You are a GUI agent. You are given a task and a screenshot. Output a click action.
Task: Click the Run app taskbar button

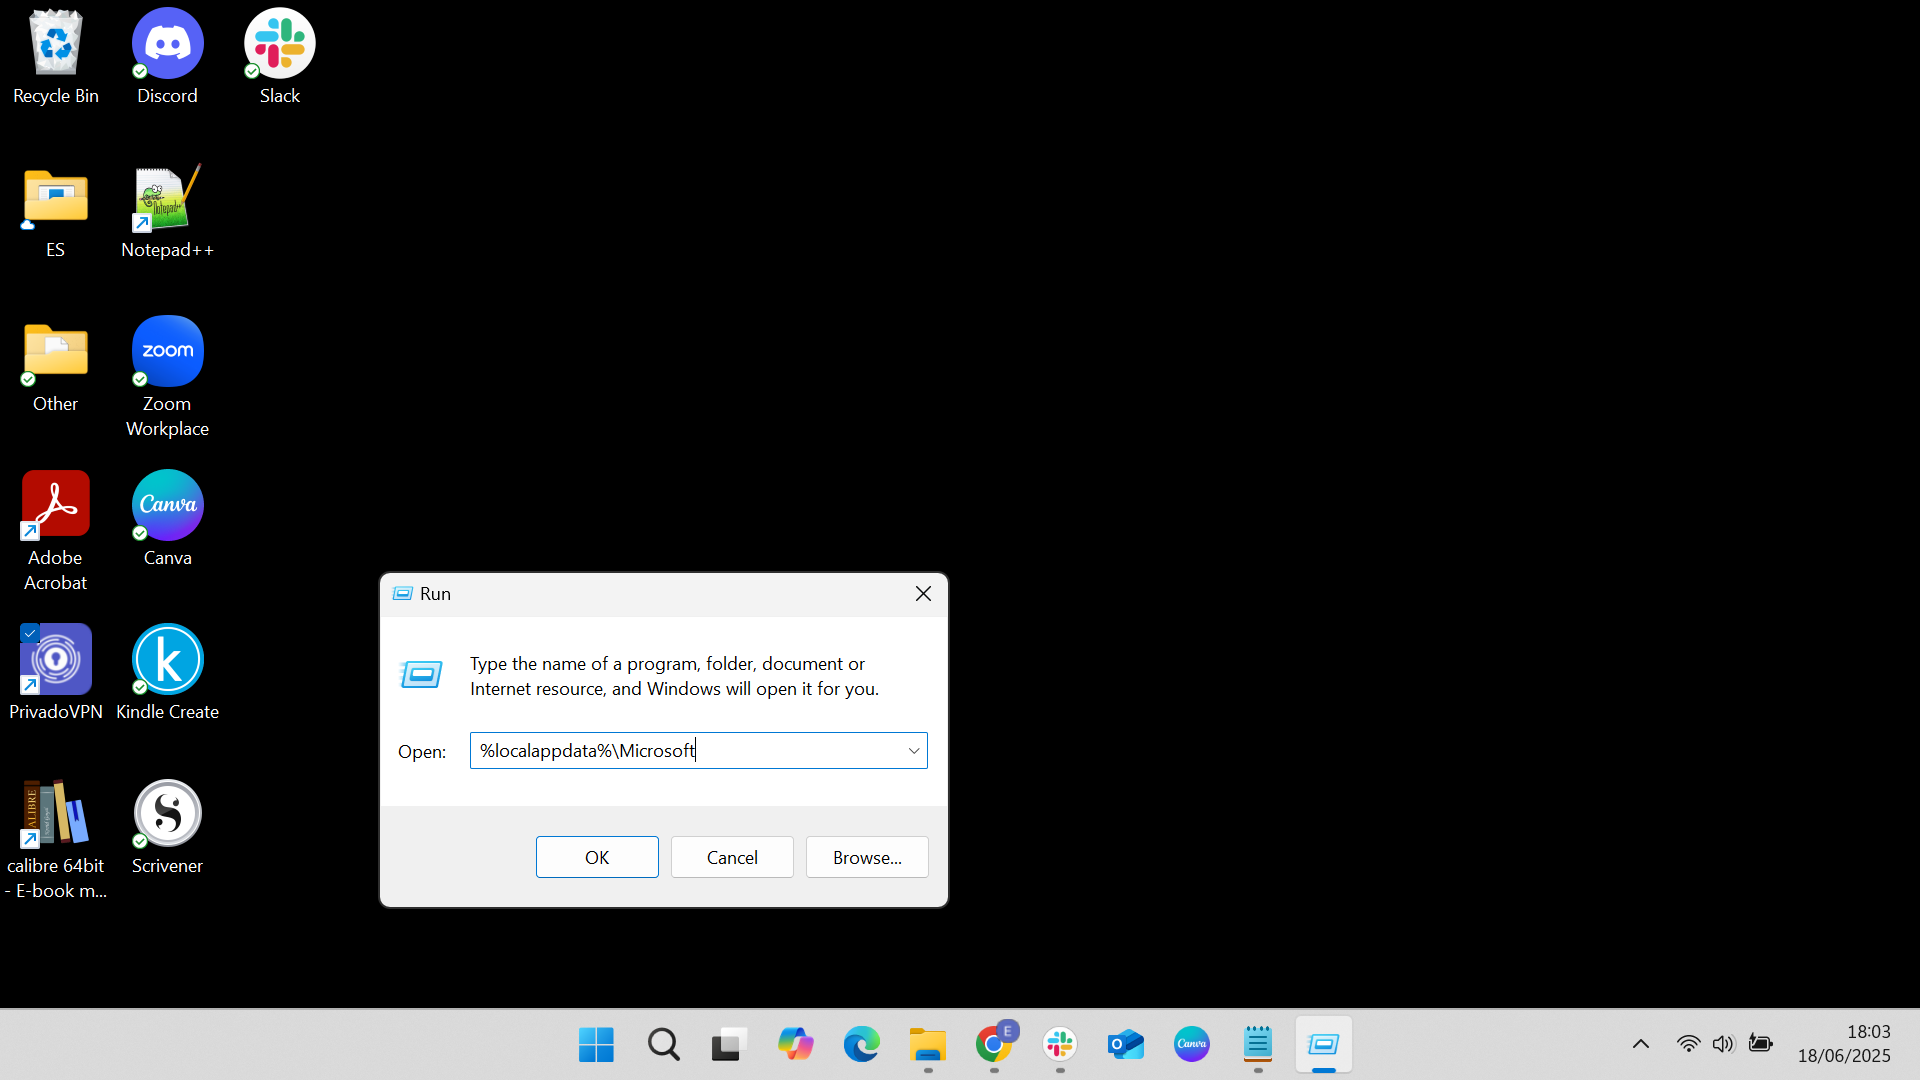[1324, 1045]
